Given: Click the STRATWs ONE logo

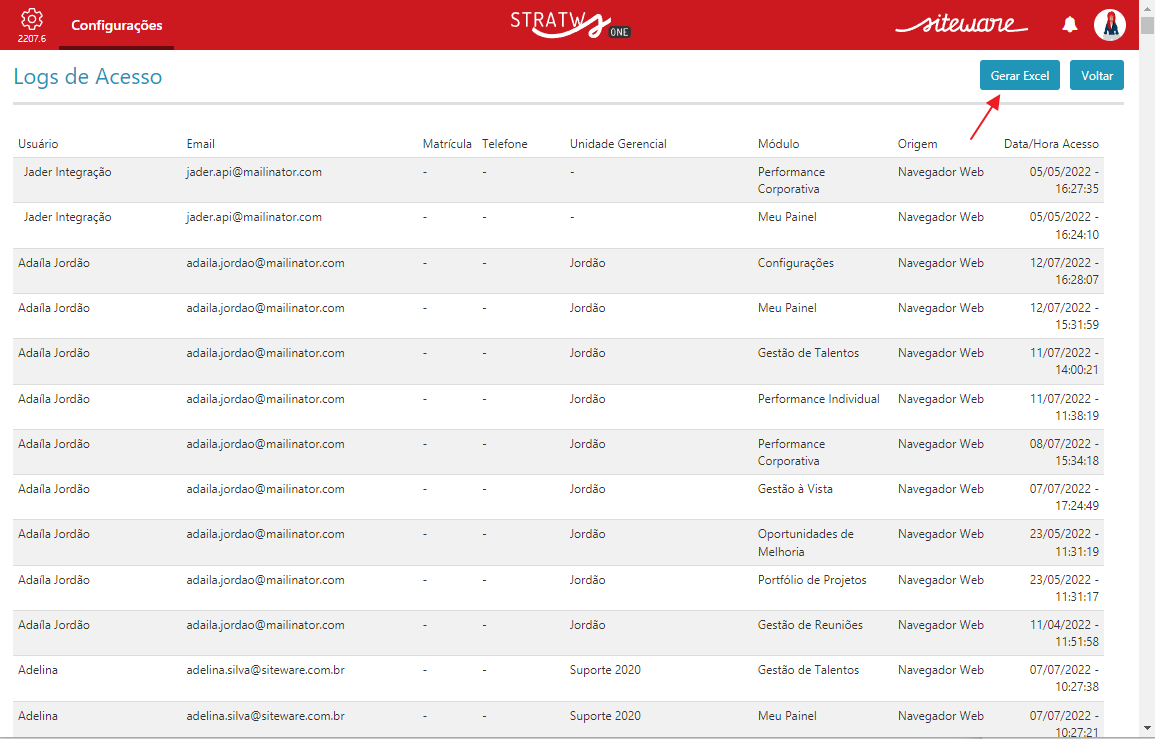Looking at the screenshot, I should pos(570,24).
